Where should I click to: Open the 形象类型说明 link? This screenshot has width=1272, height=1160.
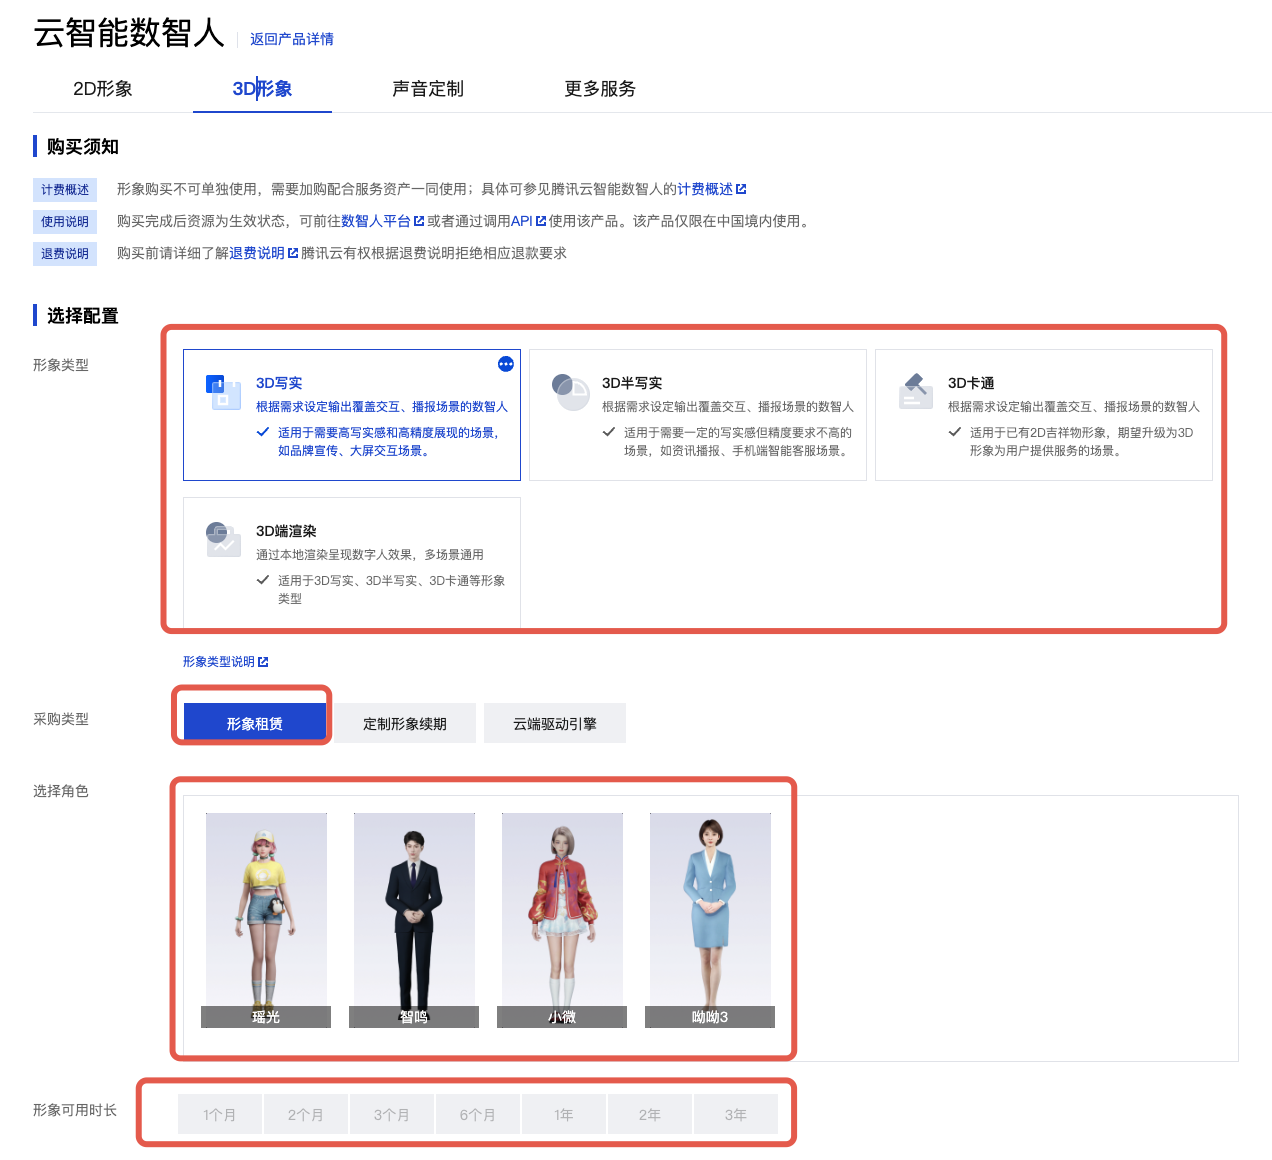(x=219, y=662)
